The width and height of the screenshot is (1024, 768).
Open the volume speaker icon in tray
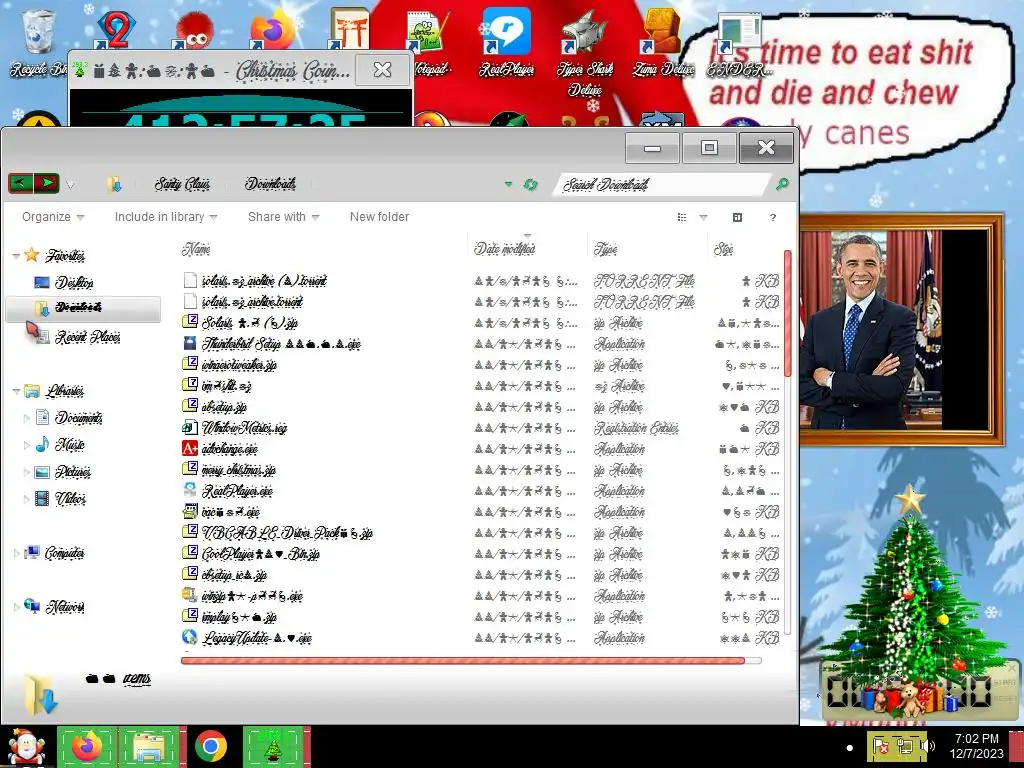928,746
